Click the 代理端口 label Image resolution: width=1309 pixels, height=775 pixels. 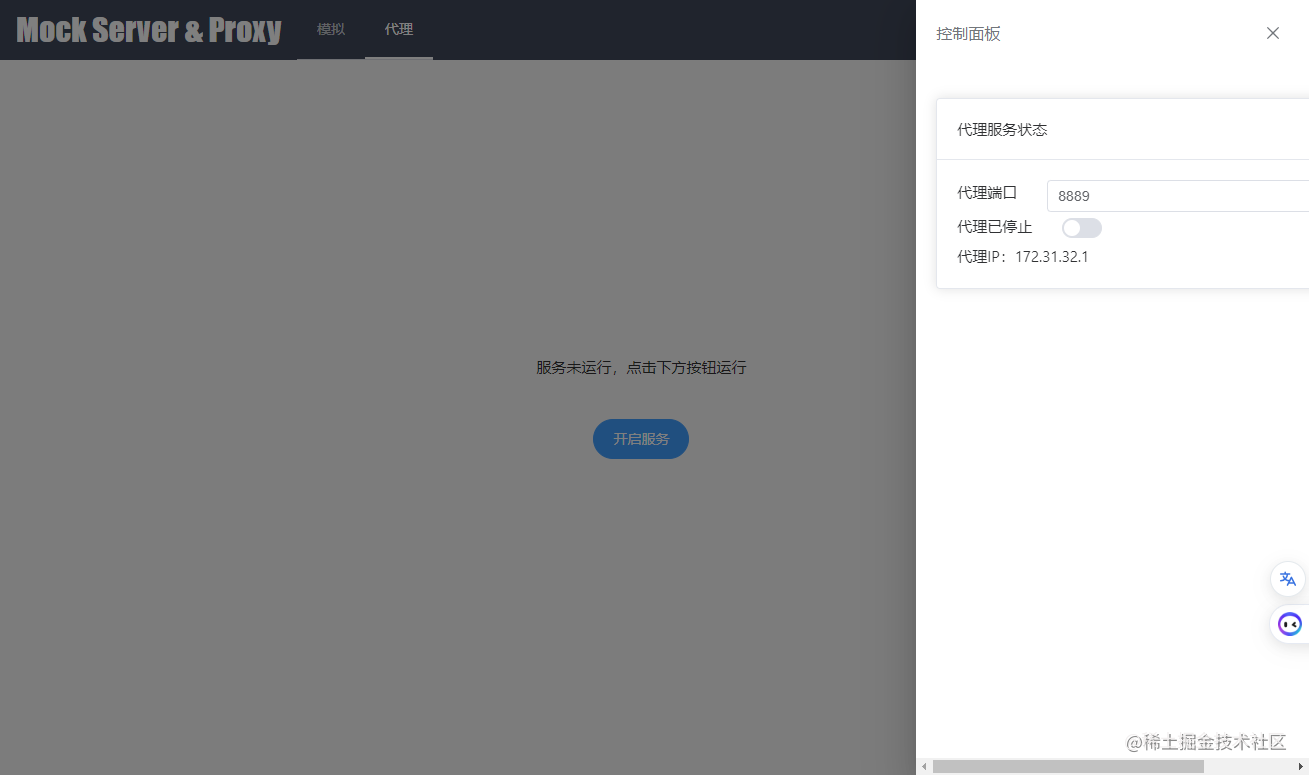point(987,193)
